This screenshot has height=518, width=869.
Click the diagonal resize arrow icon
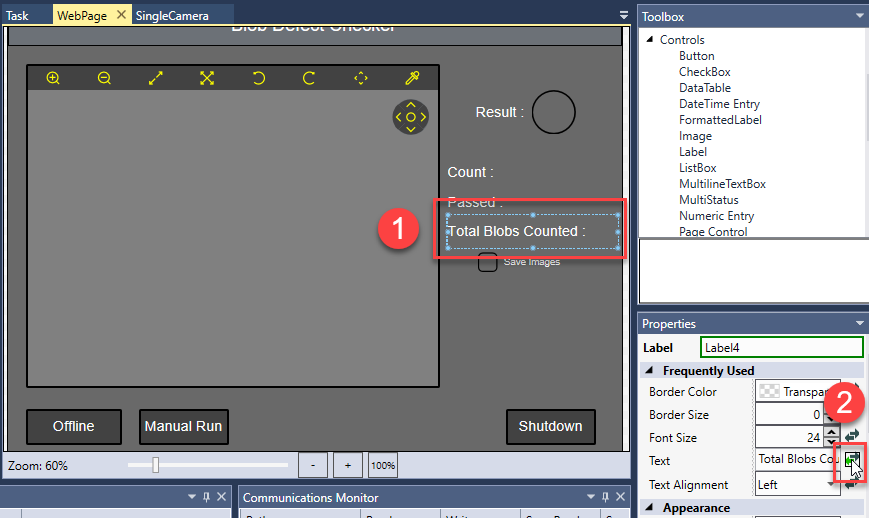coord(156,78)
